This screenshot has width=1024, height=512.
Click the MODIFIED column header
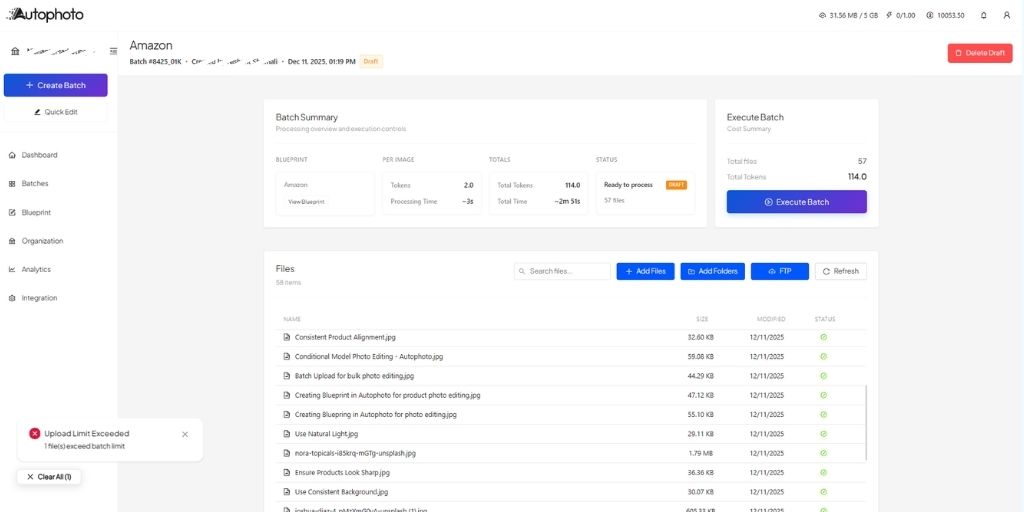click(771, 319)
